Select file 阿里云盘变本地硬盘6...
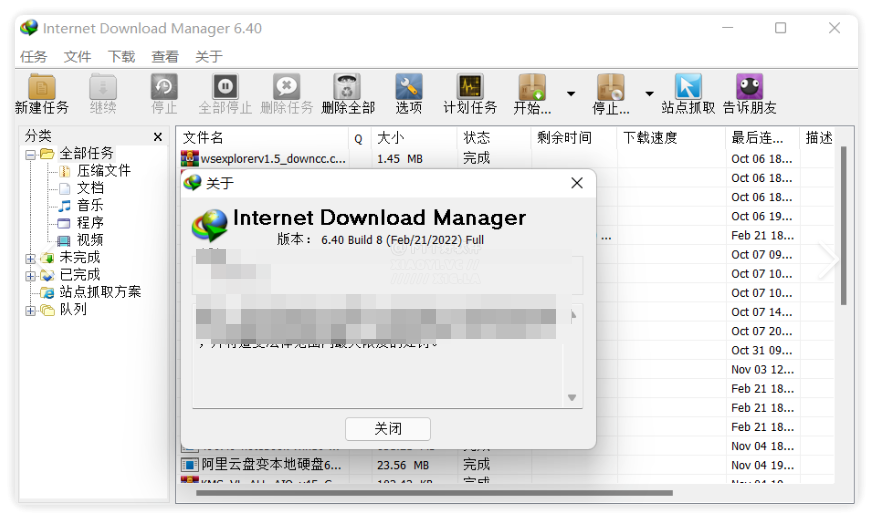The image size is (873, 520). (271, 465)
